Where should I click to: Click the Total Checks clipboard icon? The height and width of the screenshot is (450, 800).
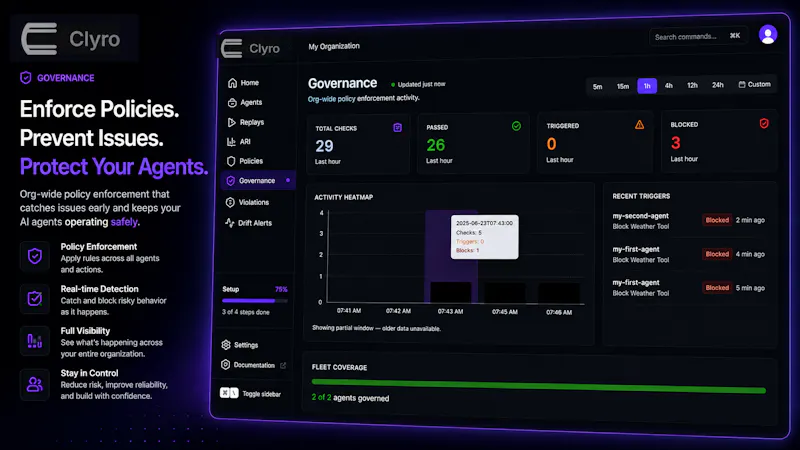[397, 128]
